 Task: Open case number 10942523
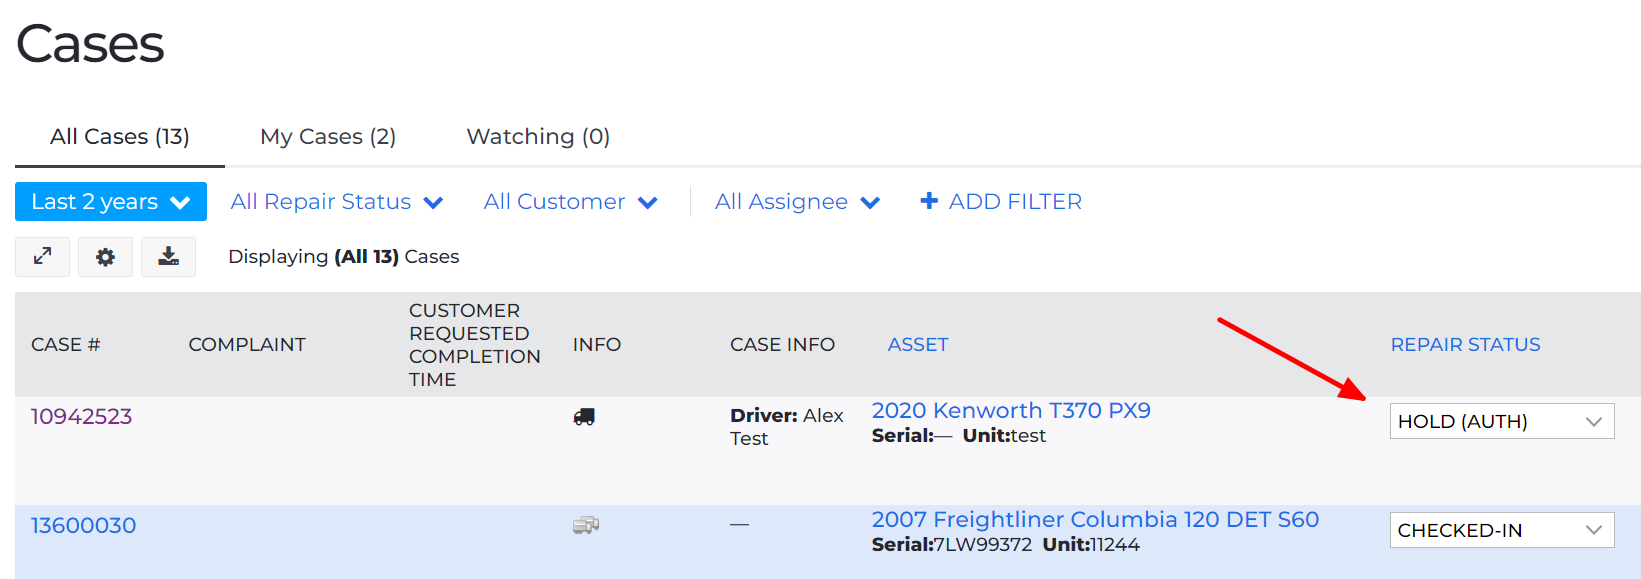81,416
